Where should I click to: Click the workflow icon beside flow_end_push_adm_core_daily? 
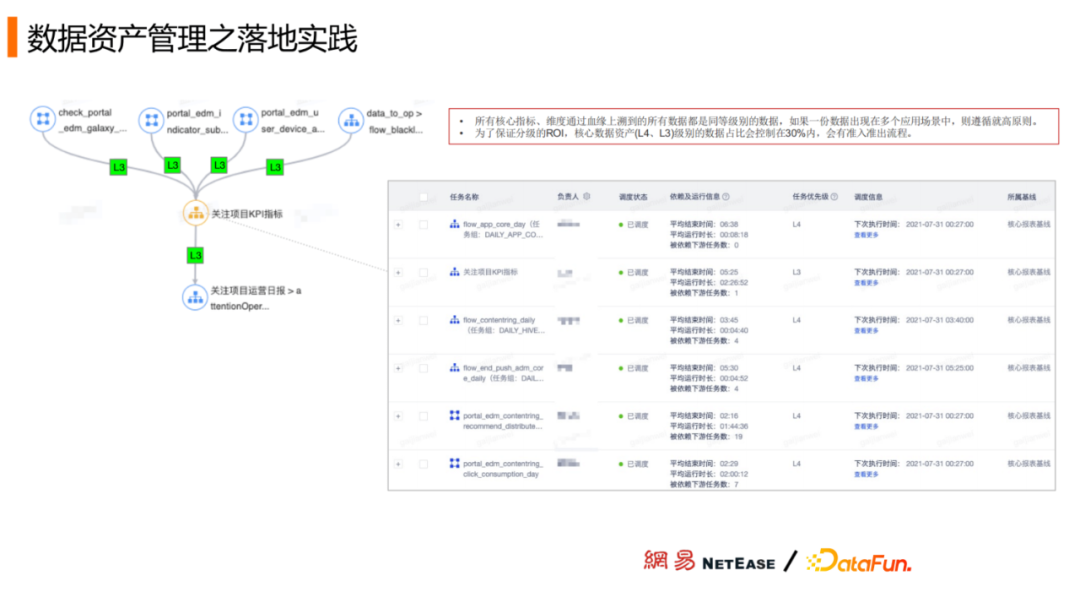(x=455, y=368)
